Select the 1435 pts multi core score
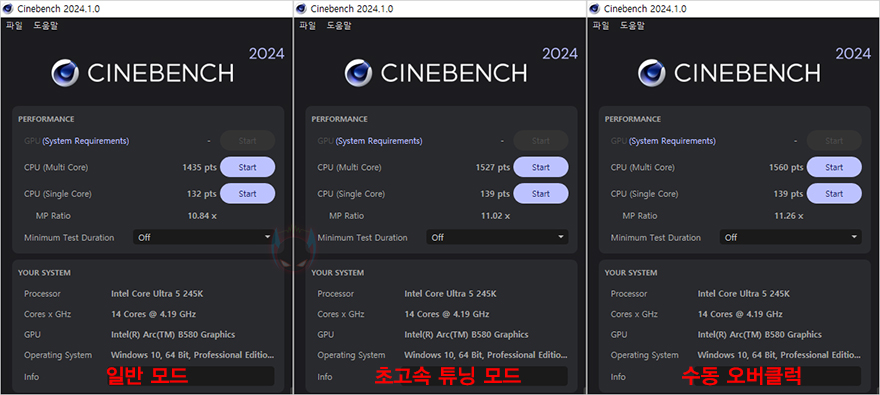The image size is (880, 395). click(x=199, y=167)
